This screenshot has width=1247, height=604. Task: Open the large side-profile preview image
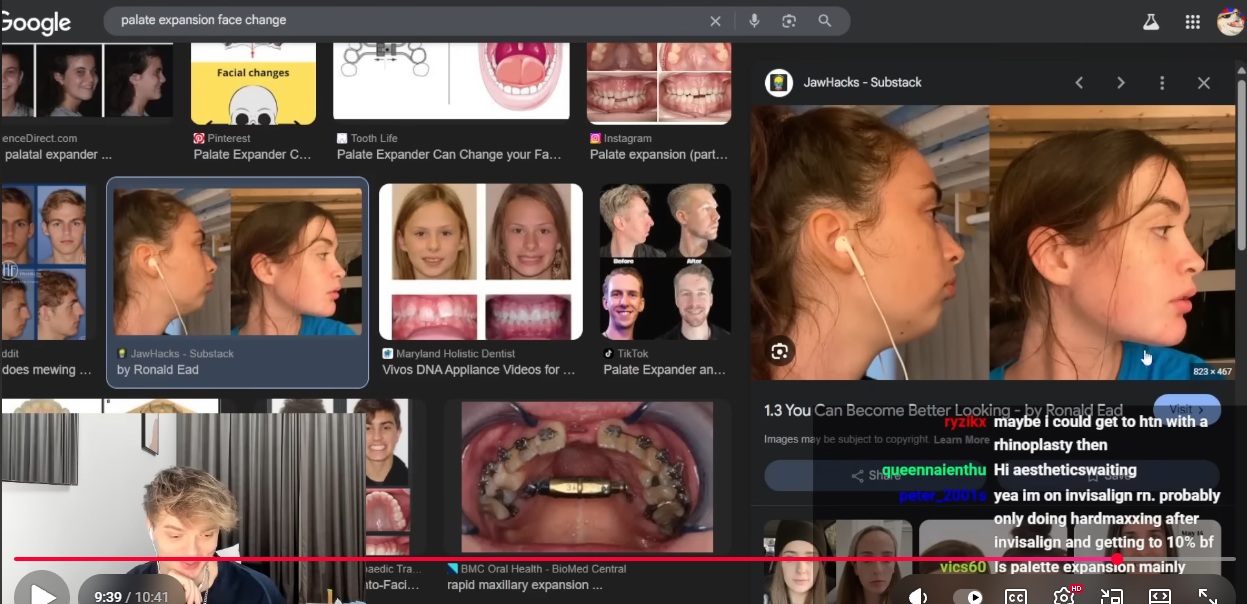click(x=993, y=243)
